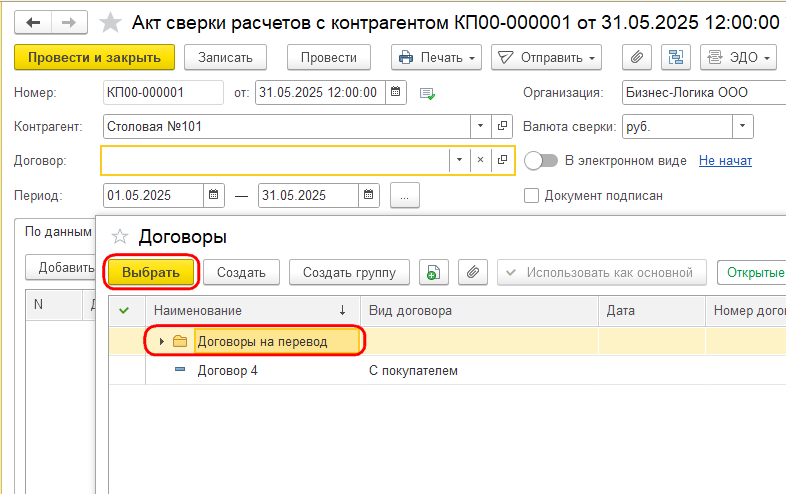The width and height of the screenshot is (786, 494).
Task: Toggle the В электронном виде switch
Action: point(541,161)
